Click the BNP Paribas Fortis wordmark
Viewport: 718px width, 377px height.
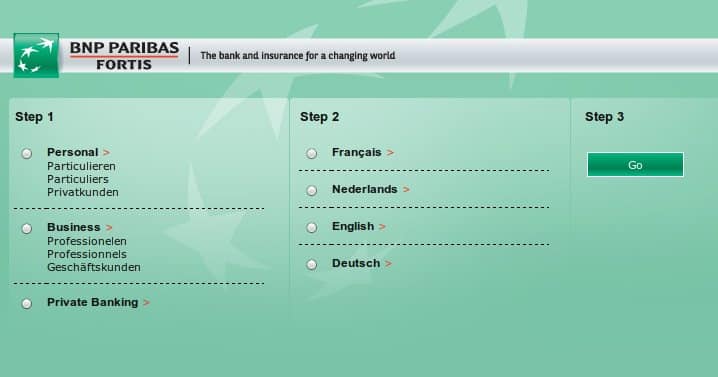coord(124,55)
